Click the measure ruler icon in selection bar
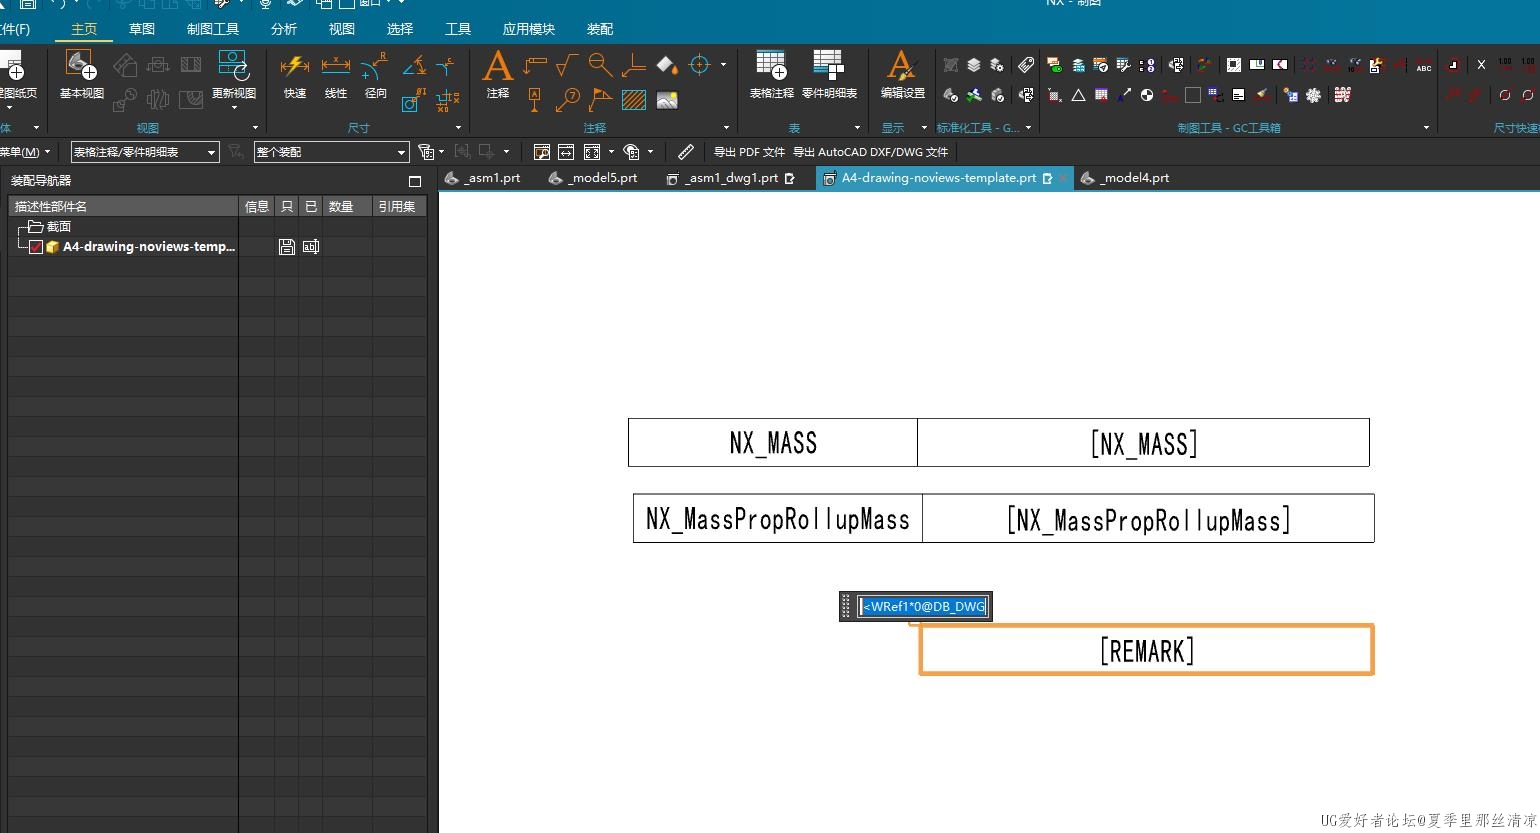Viewport: 1540px width, 833px height. pos(685,152)
